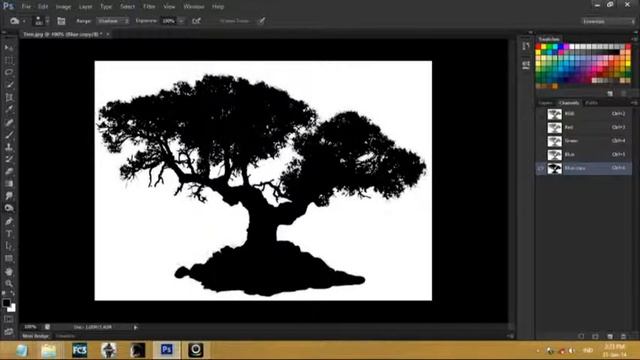This screenshot has height=360, width=640.
Task: Enable airbrush mode in options bar
Action: 196,21
